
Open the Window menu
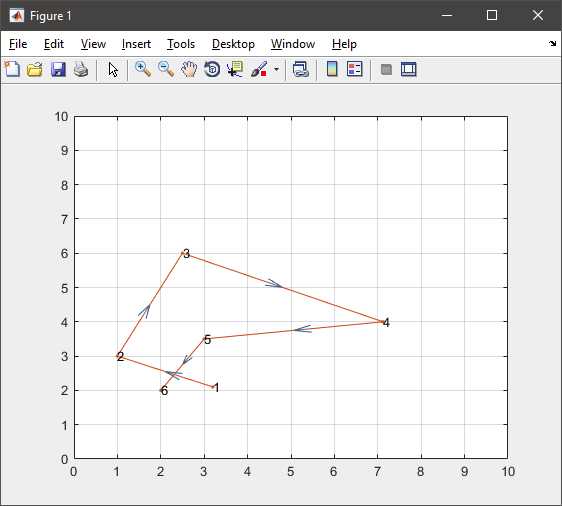click(293, 44)
